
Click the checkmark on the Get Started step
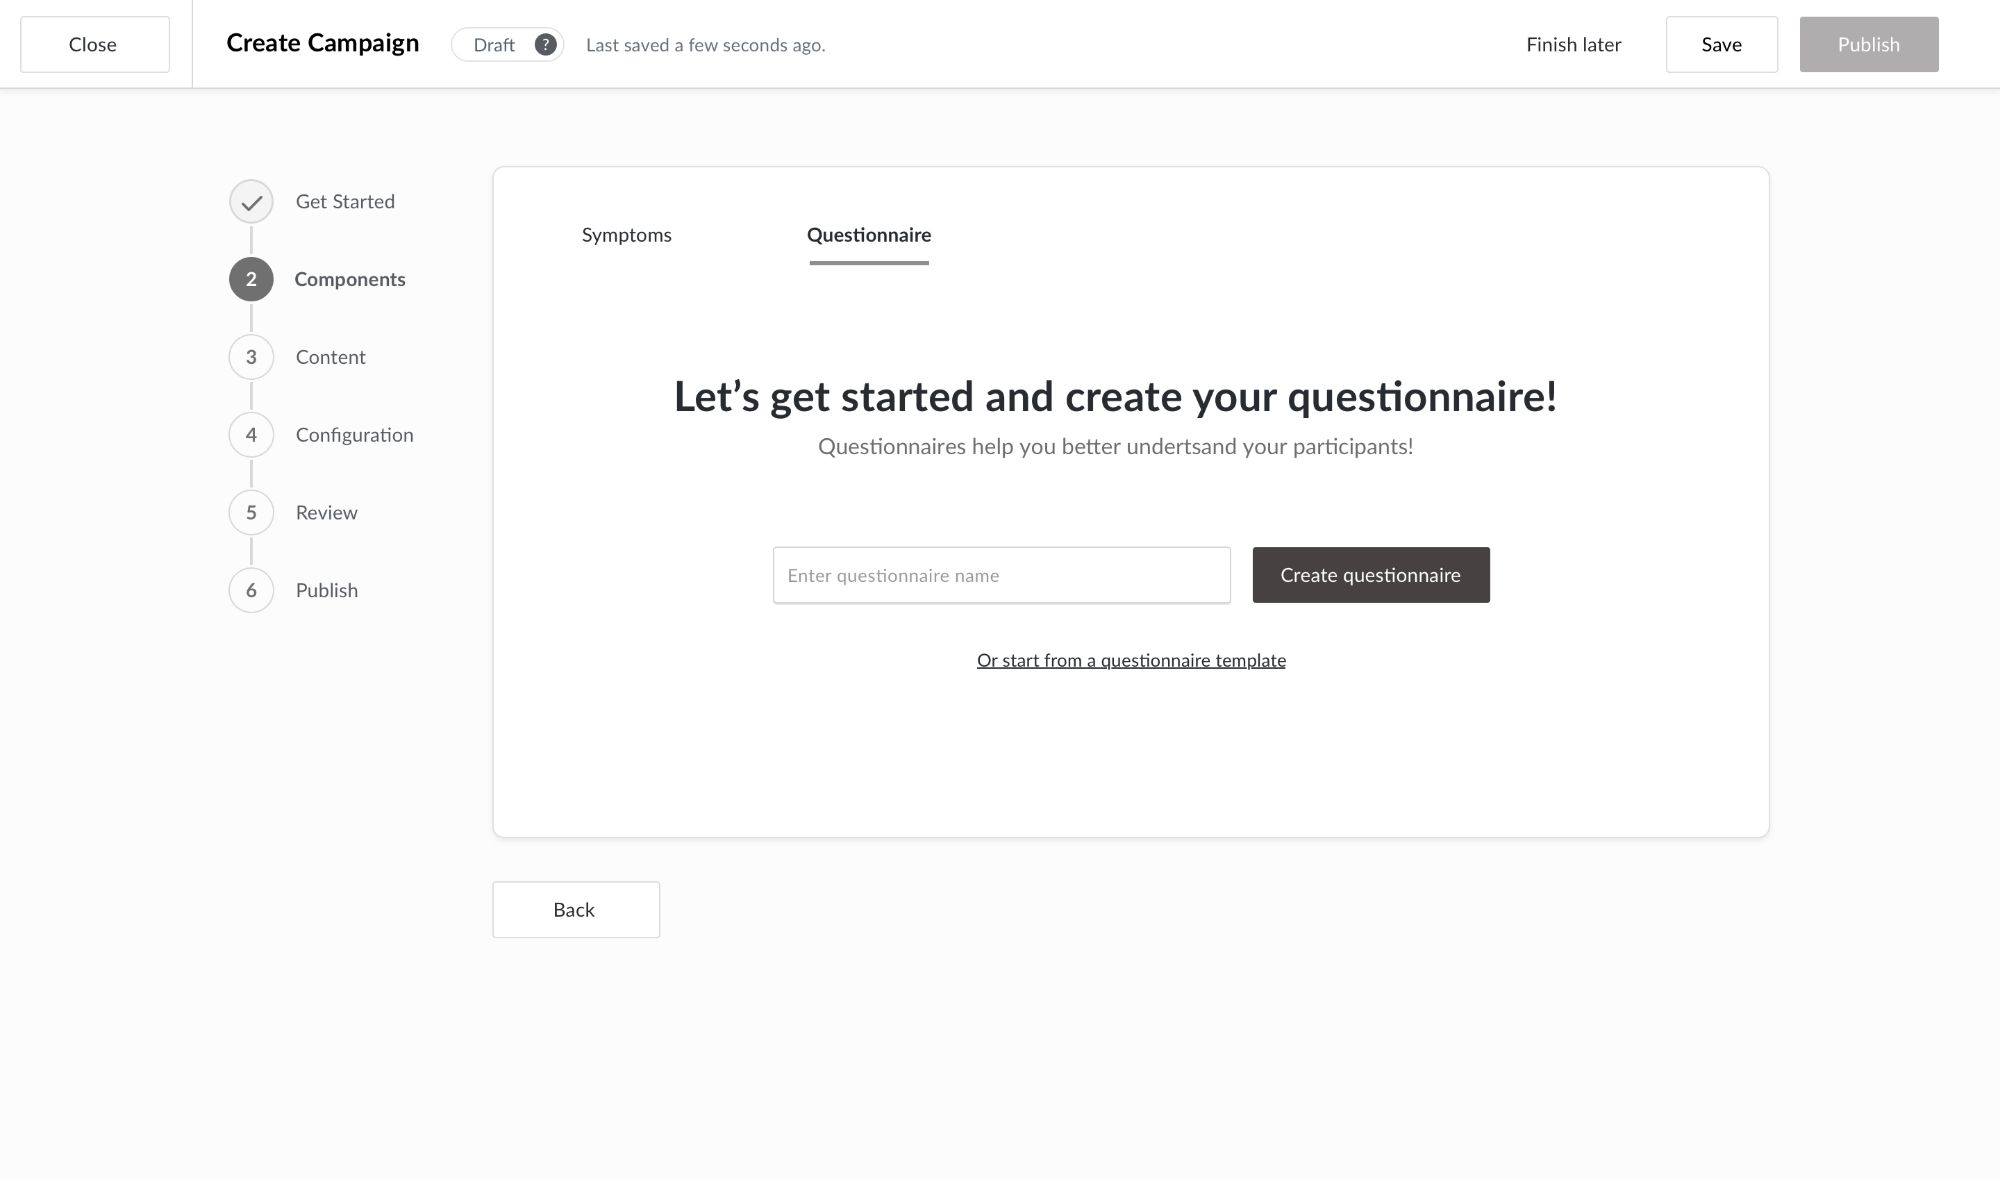(251, 201)
